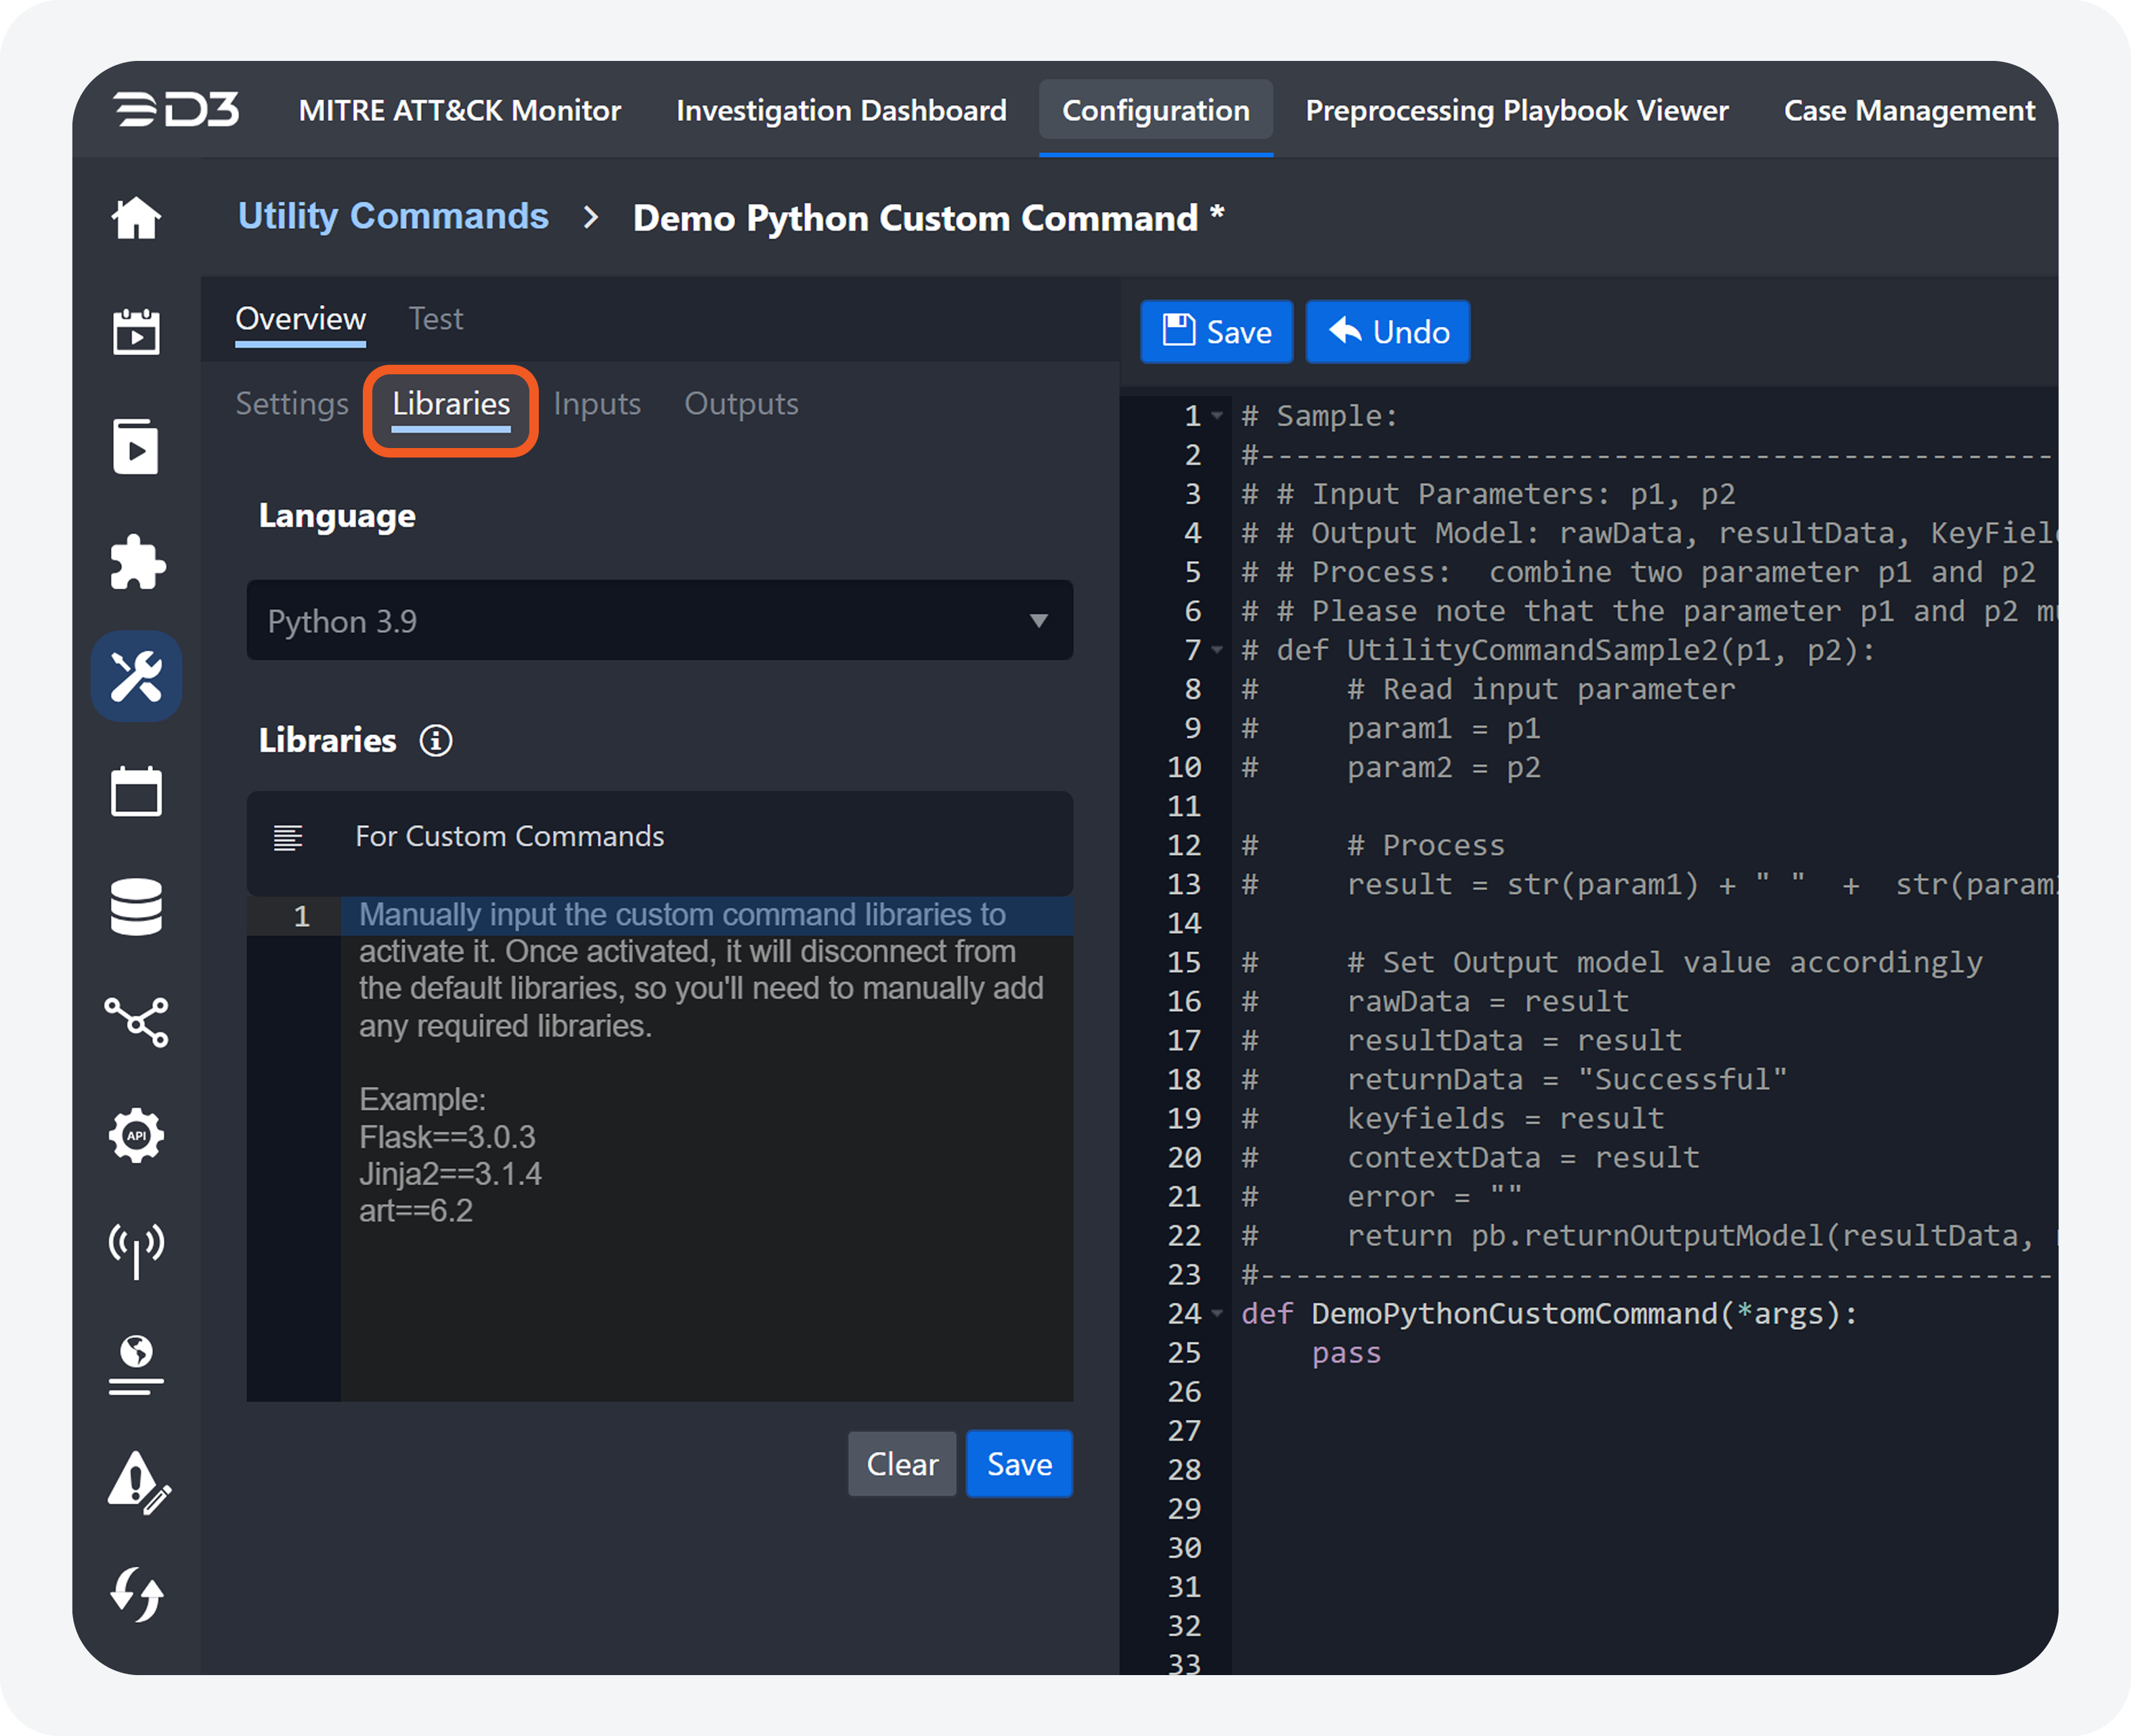
Task: Collapse the code fold arrow on line 24
Action: pos(1217,1313)
